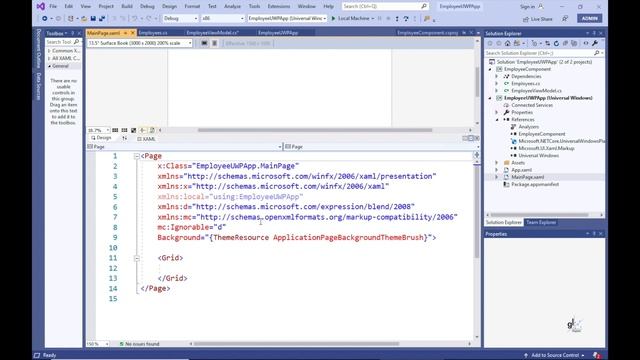Collapse the Page element at line 1
Image resolution: width=640 pixels, height=360 pixels.
tap(137, 156)
